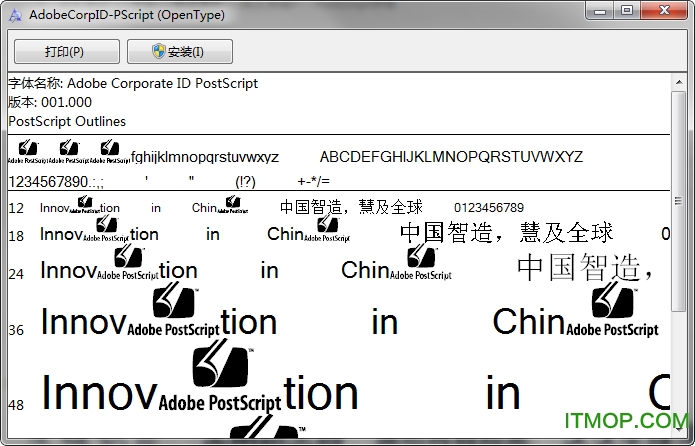Click the 打印(P) print button

(66, 51)
